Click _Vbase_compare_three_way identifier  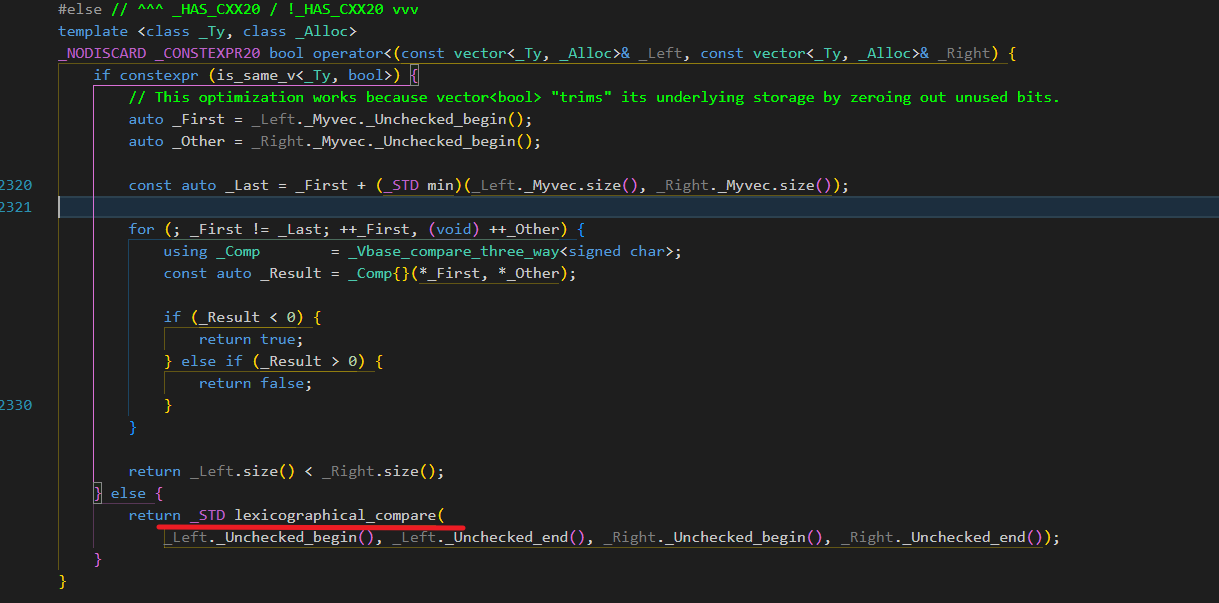(x=454, y=251)
